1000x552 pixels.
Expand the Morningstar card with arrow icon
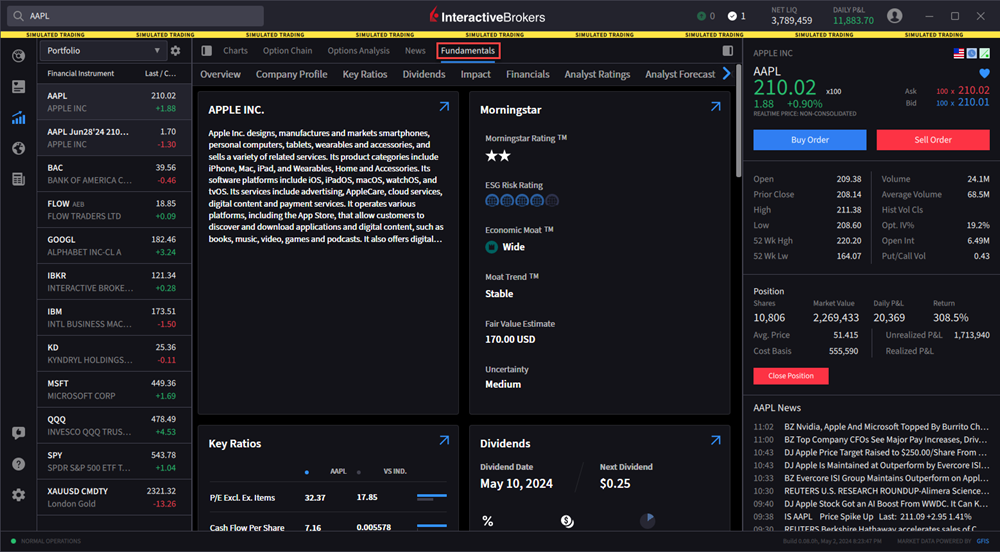coord(716,107)
